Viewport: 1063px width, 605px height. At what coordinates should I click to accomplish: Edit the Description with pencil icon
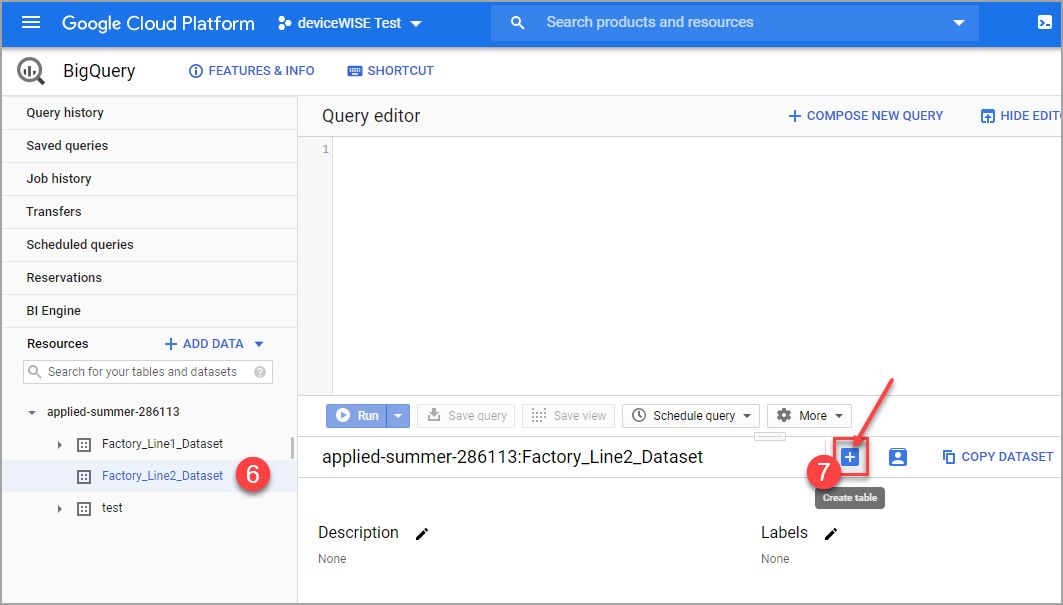(x=422, y=534)
